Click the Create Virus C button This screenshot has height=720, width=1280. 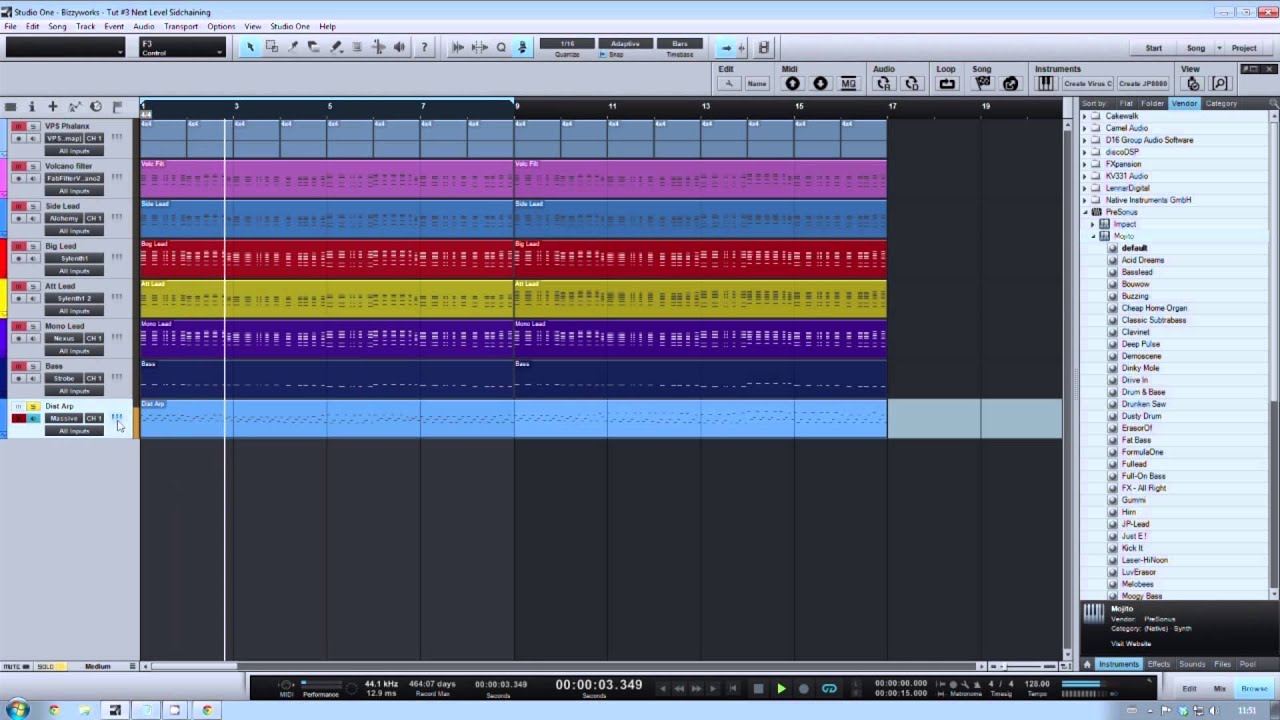tap(1088, 84)
